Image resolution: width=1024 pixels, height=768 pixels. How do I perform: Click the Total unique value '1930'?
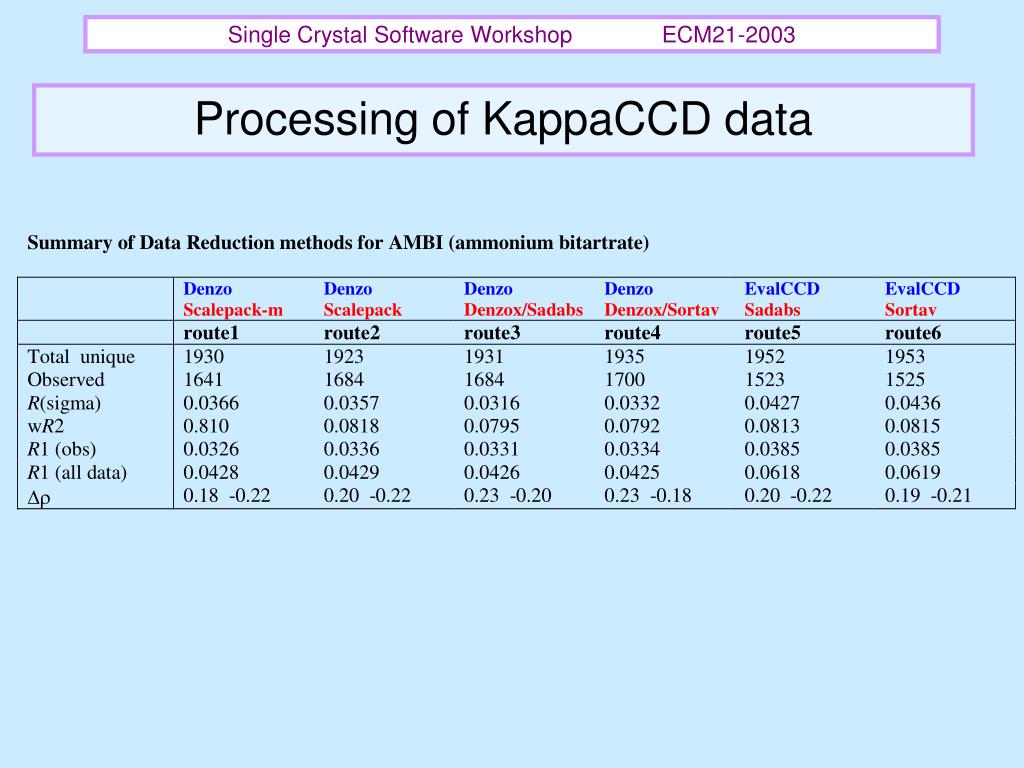coord(204,357)
